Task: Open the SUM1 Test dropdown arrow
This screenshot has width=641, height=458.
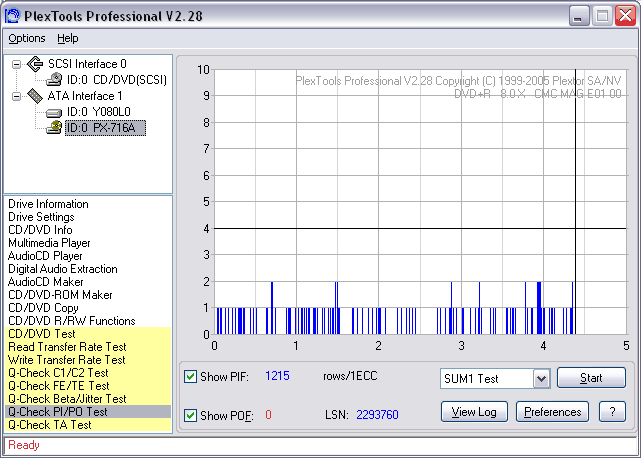Action: [541, 379]
